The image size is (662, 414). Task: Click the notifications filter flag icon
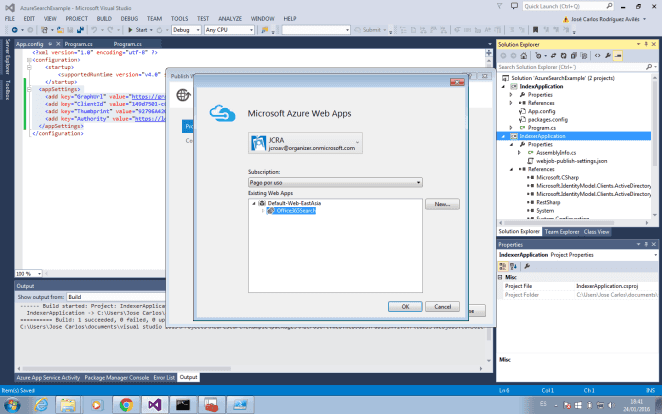click(500, 6)
